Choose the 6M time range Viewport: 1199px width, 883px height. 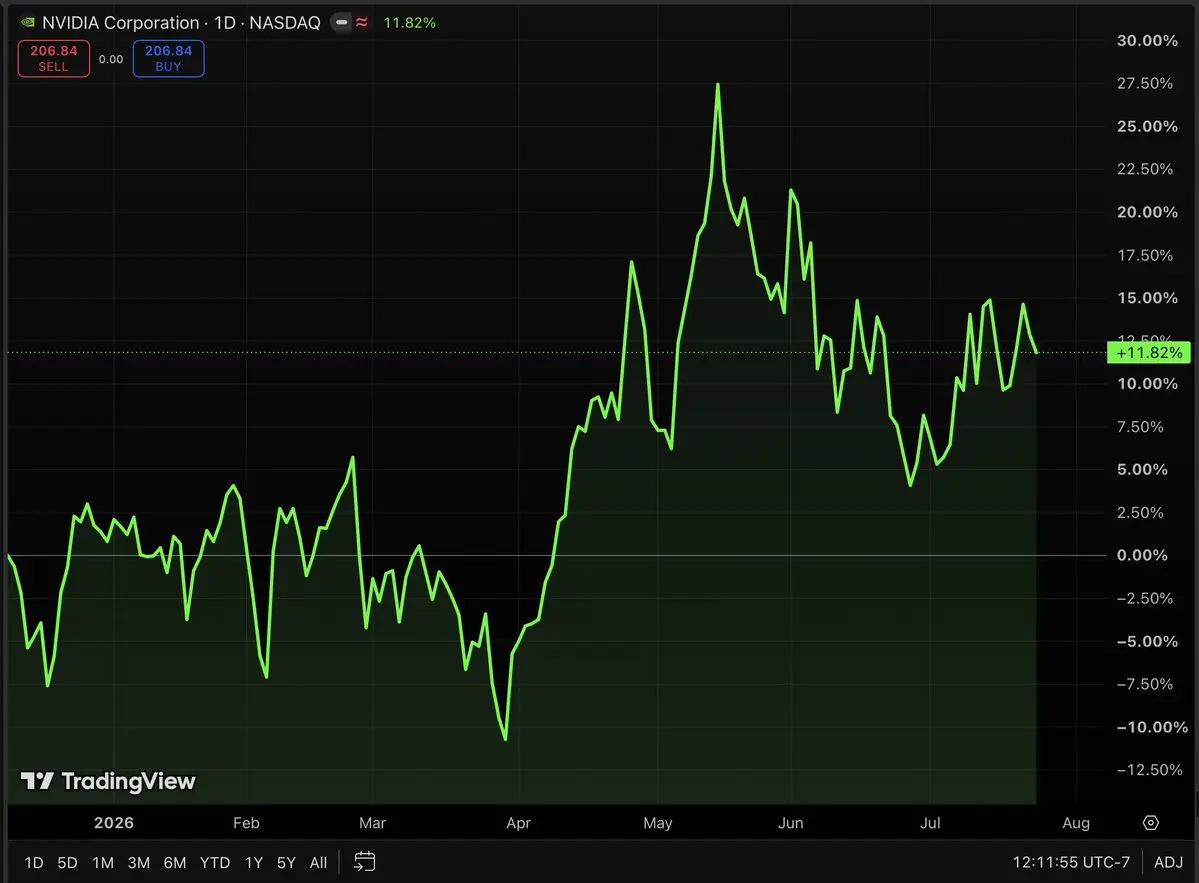[174, 862]
